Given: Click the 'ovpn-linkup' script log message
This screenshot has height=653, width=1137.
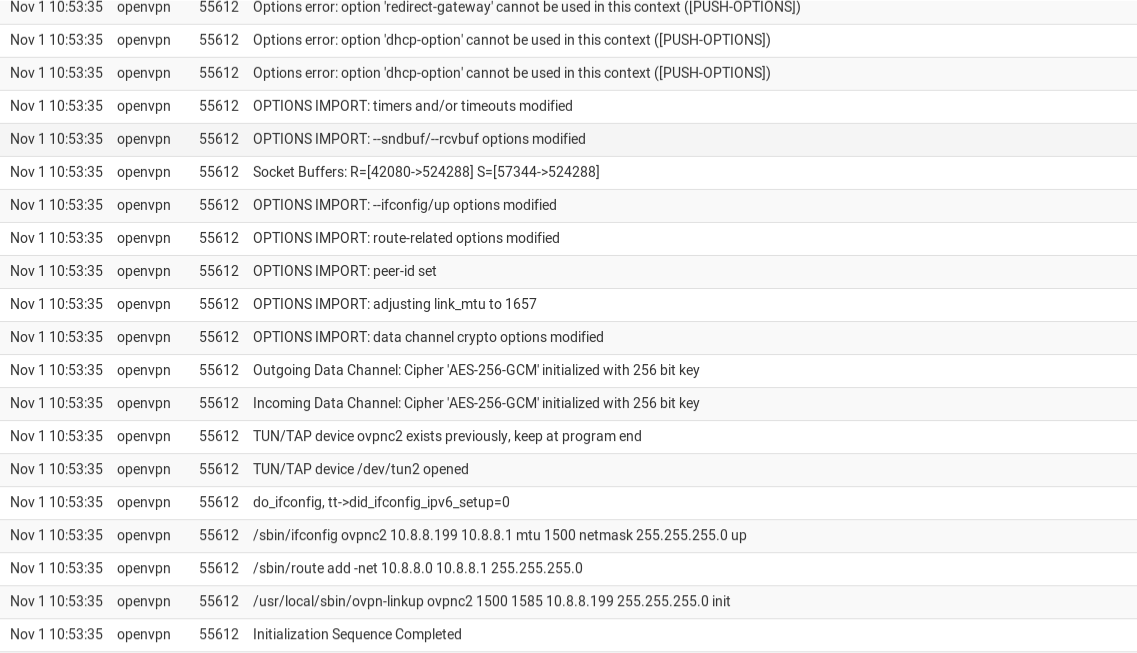Looking at the screenshot, I should [491, 601].
